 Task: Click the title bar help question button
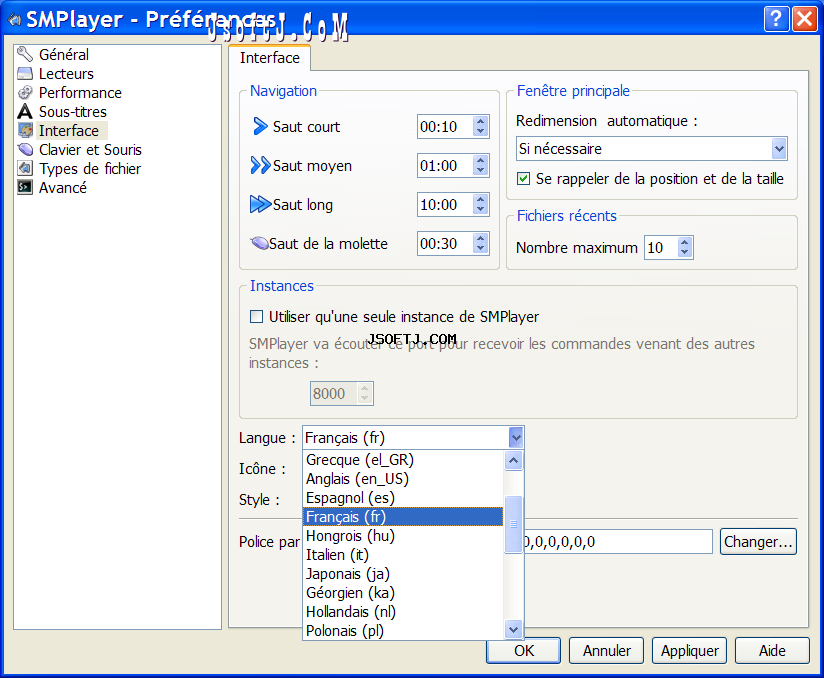pyautogui.click(x=776, y=19)
